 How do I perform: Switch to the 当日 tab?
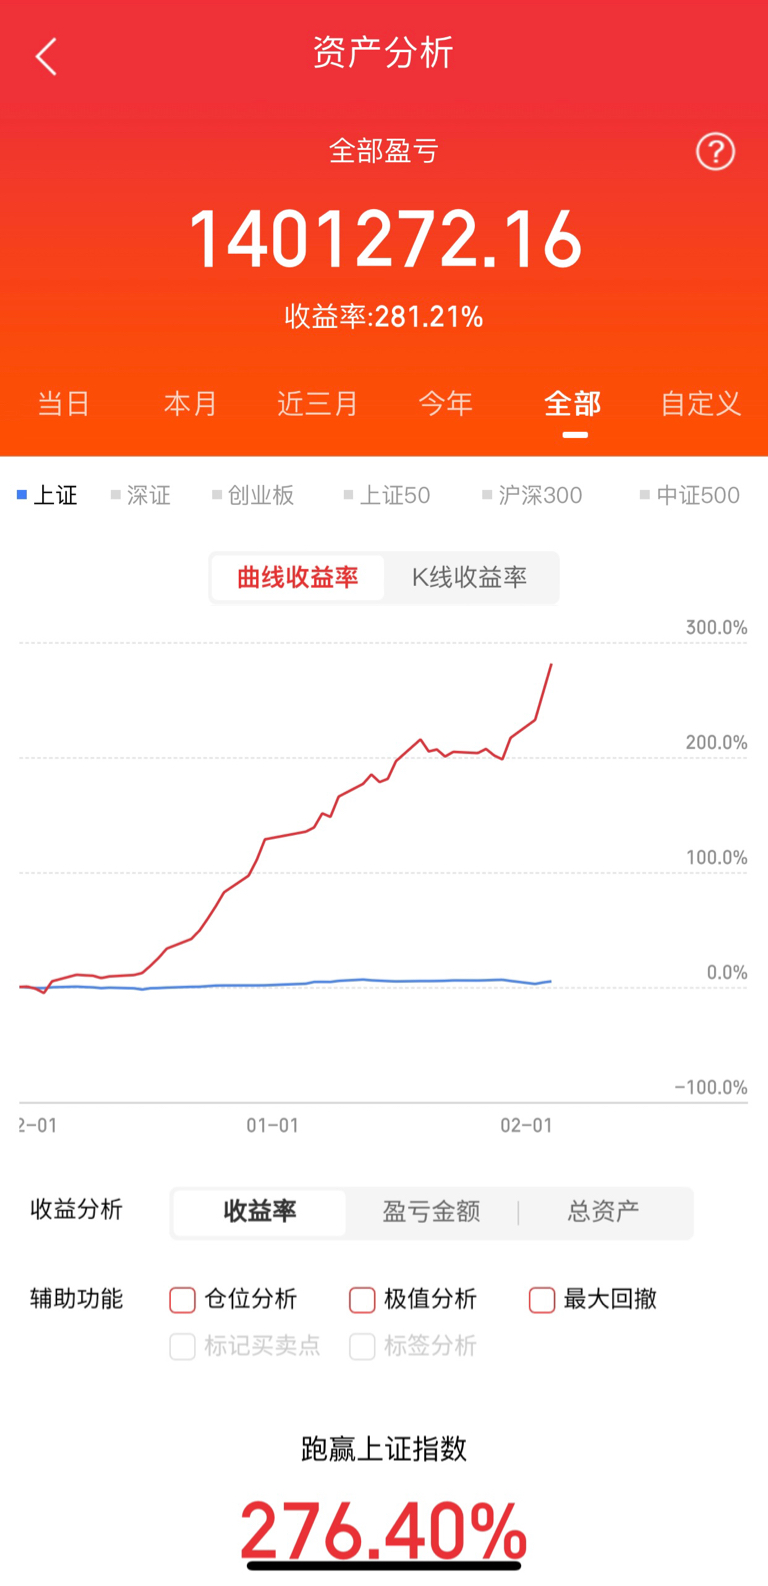point(63,404)
